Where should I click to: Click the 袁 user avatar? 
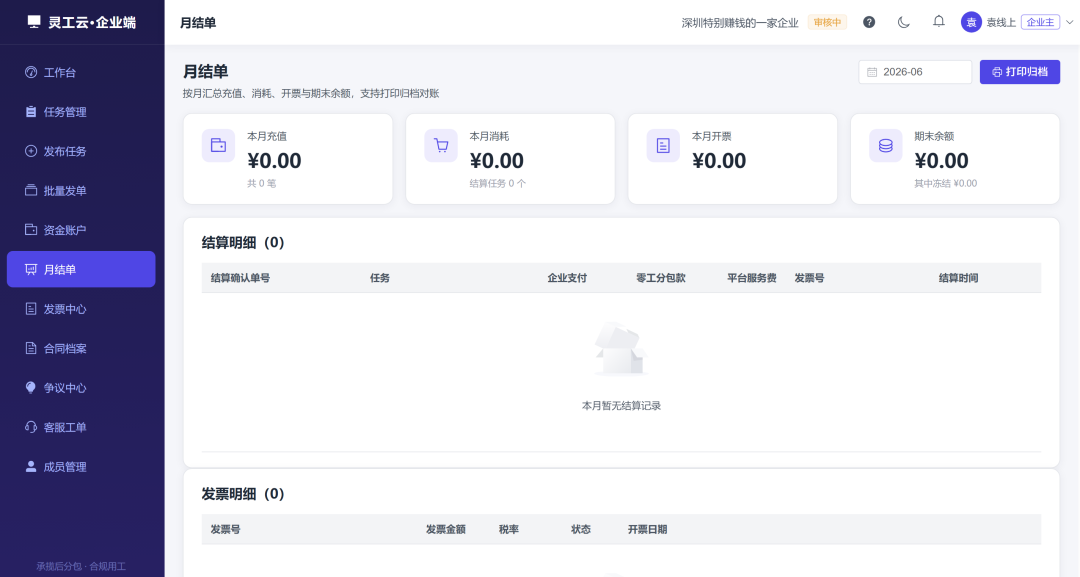(x=971, y=22)
